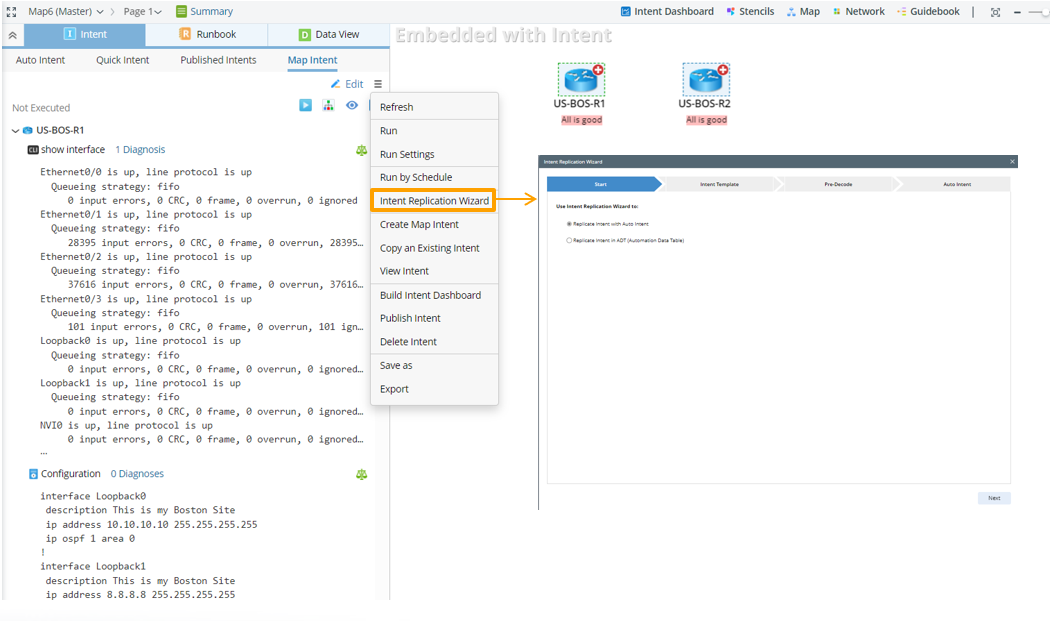This screenshot has width=1050, height=621.
Task: Switch to the Intent tab
Action: tap(84, 34)
